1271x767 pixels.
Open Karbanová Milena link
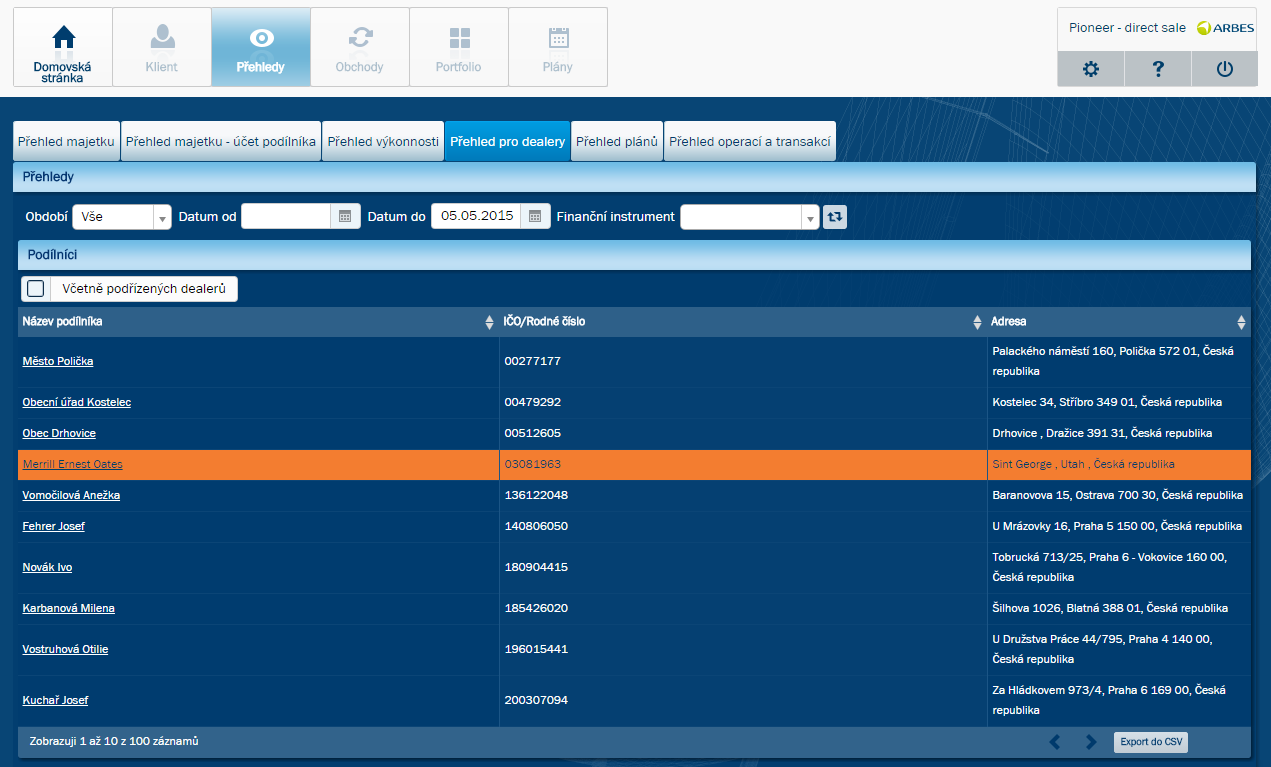69,608
